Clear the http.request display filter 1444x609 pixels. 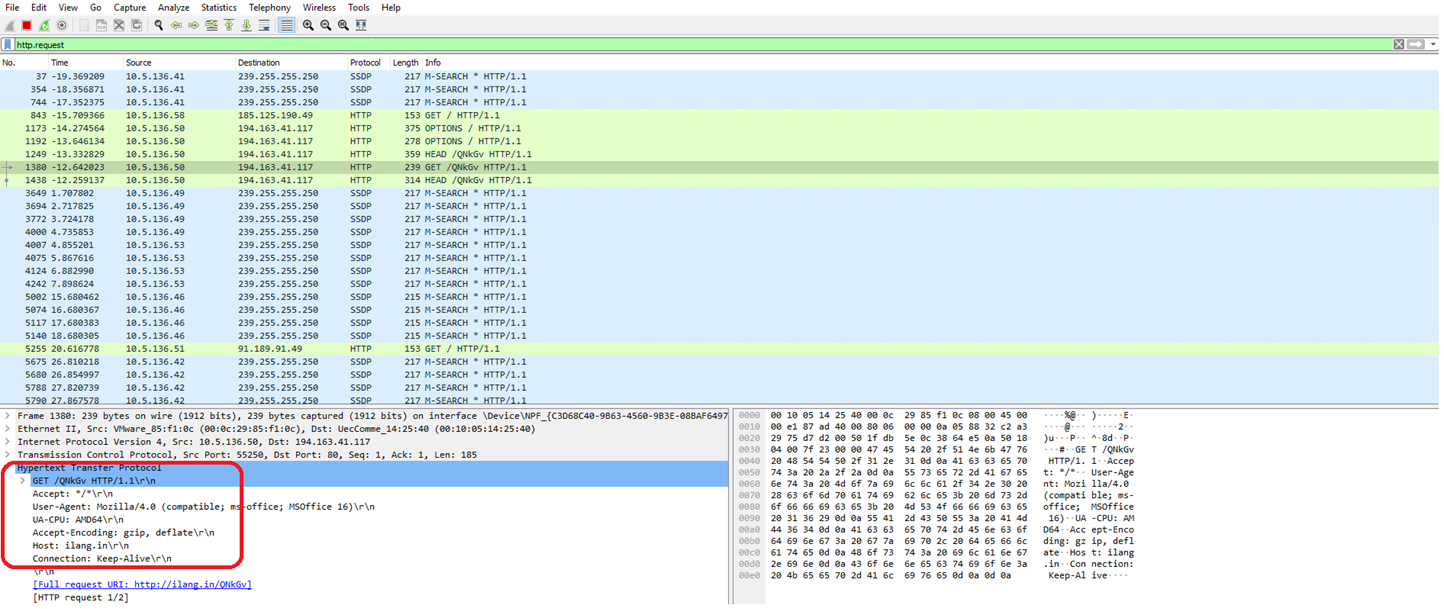pos(1399,45)
